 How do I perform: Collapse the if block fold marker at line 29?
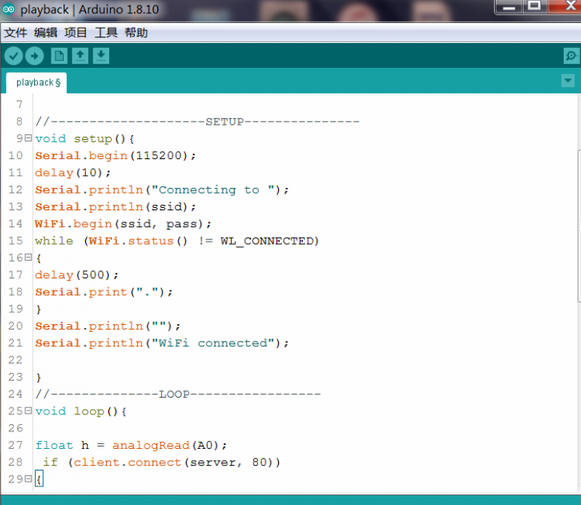pos(28,479)
